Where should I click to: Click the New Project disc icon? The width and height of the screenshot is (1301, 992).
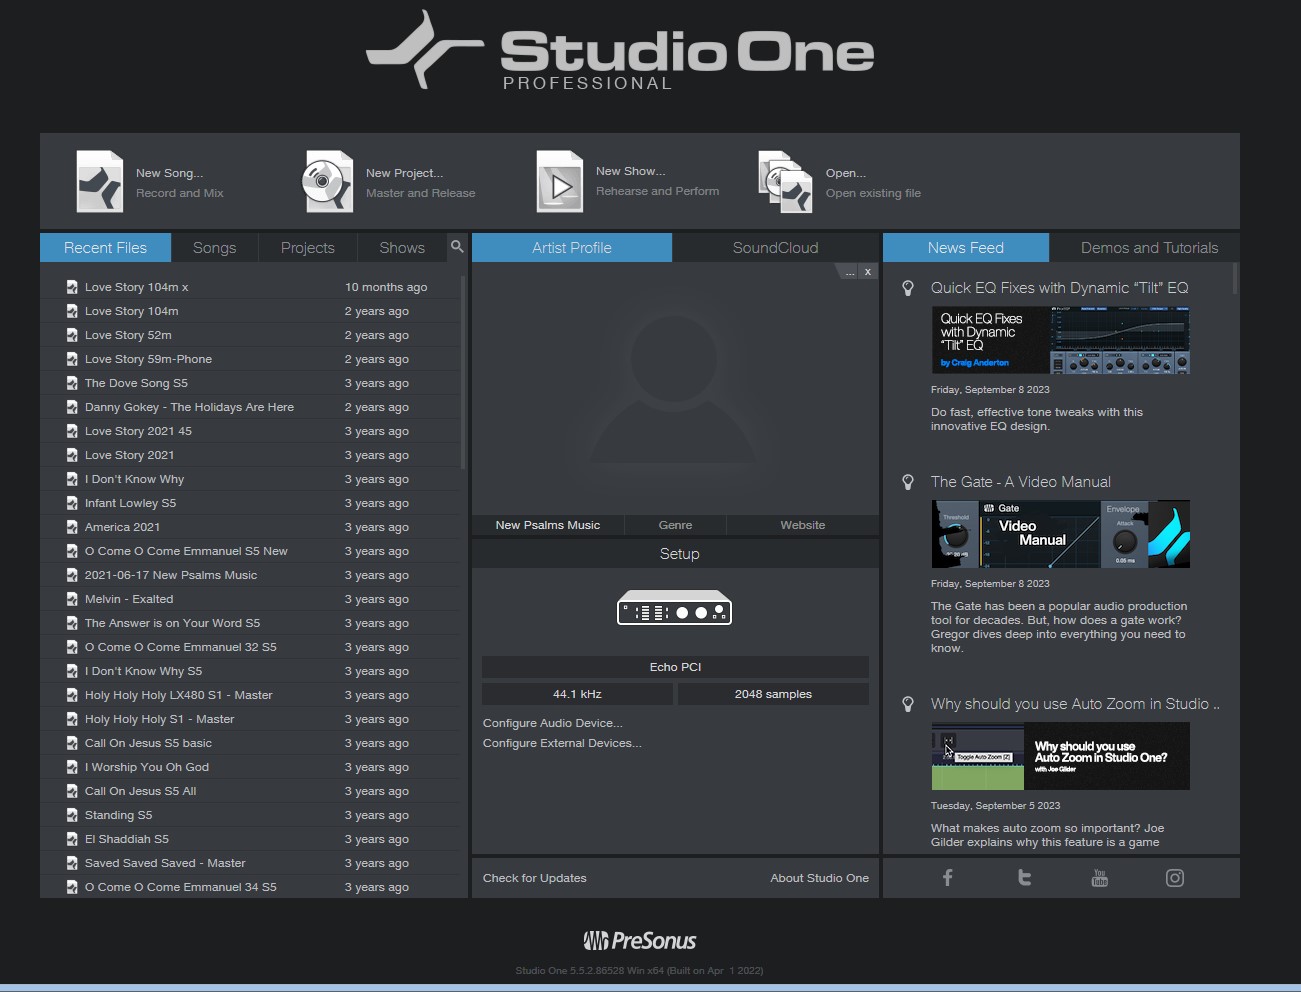328,181
